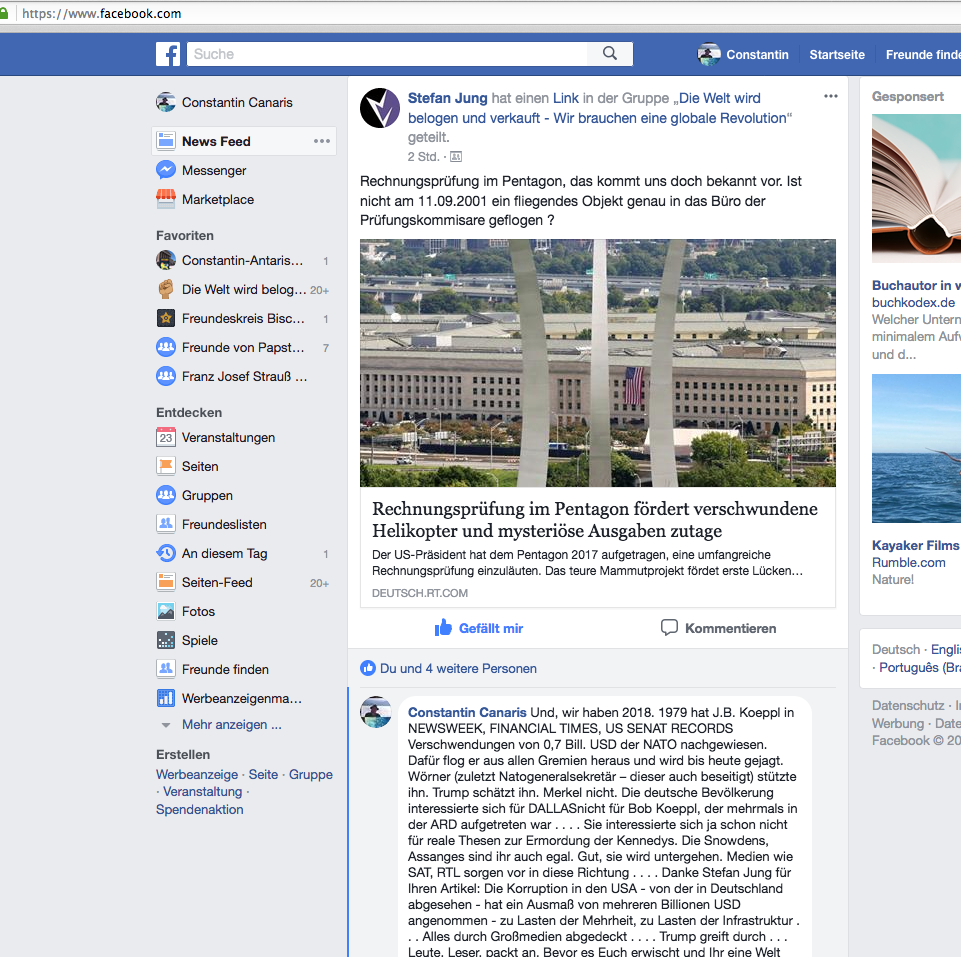The width and height of the screenshot is (961, 957).
Task: Open post options menu of Stefan Jung
Action: coord(830,96)
